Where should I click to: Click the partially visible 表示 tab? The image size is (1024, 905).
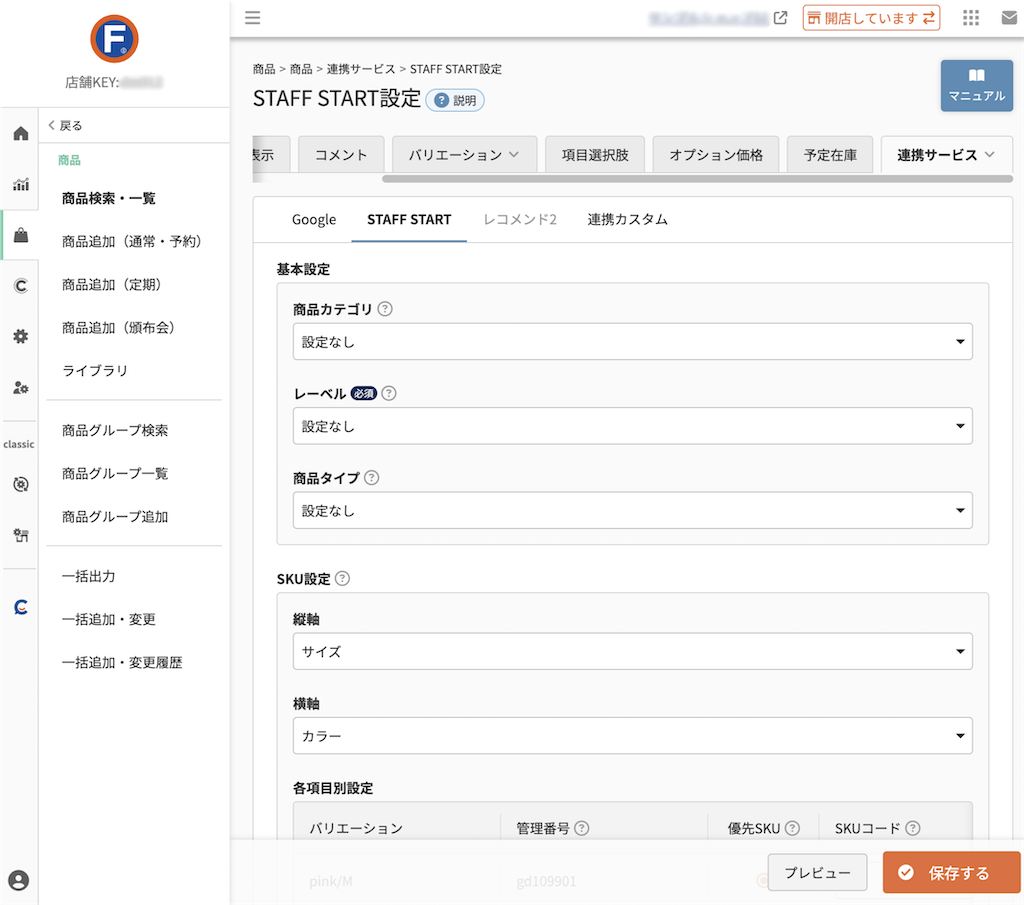(x=270, y=155)
